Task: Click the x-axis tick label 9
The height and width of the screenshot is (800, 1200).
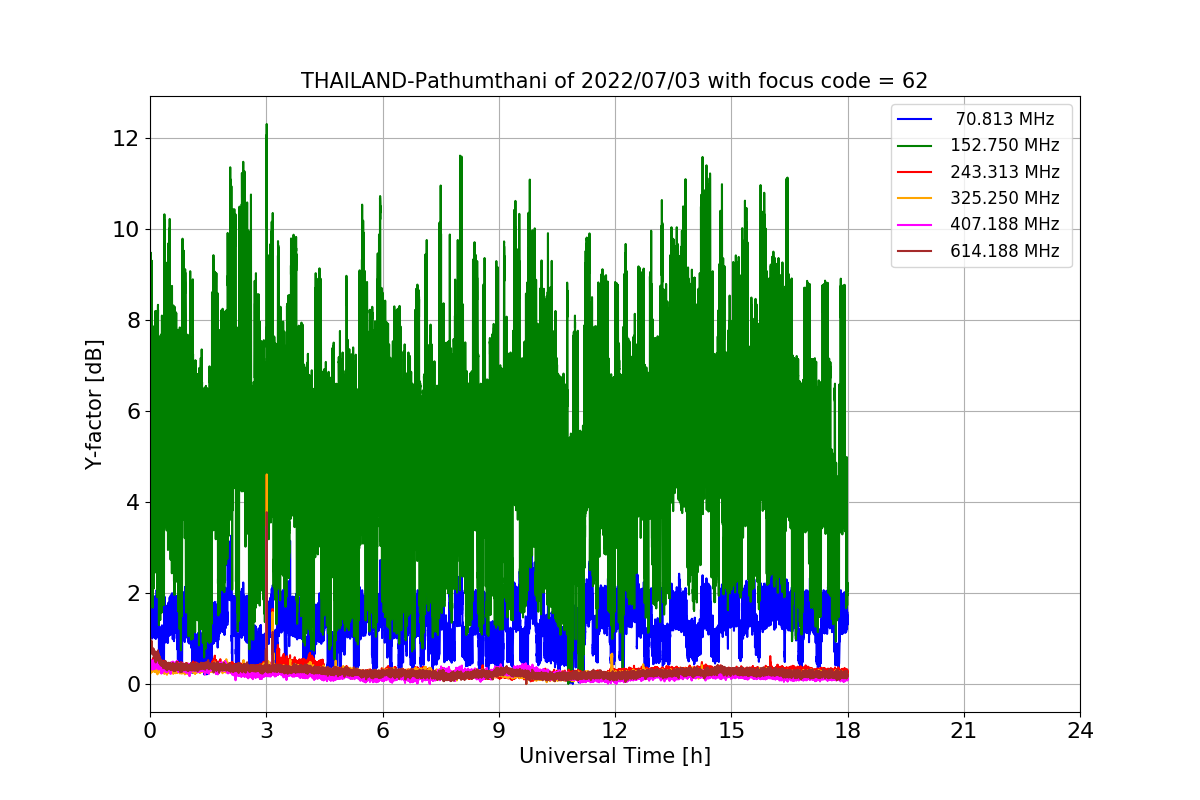Action: pos(499,731)
